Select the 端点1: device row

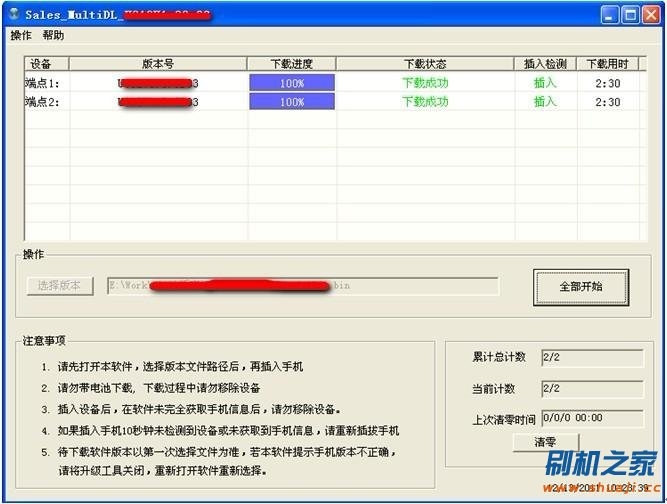pos(335,83)
